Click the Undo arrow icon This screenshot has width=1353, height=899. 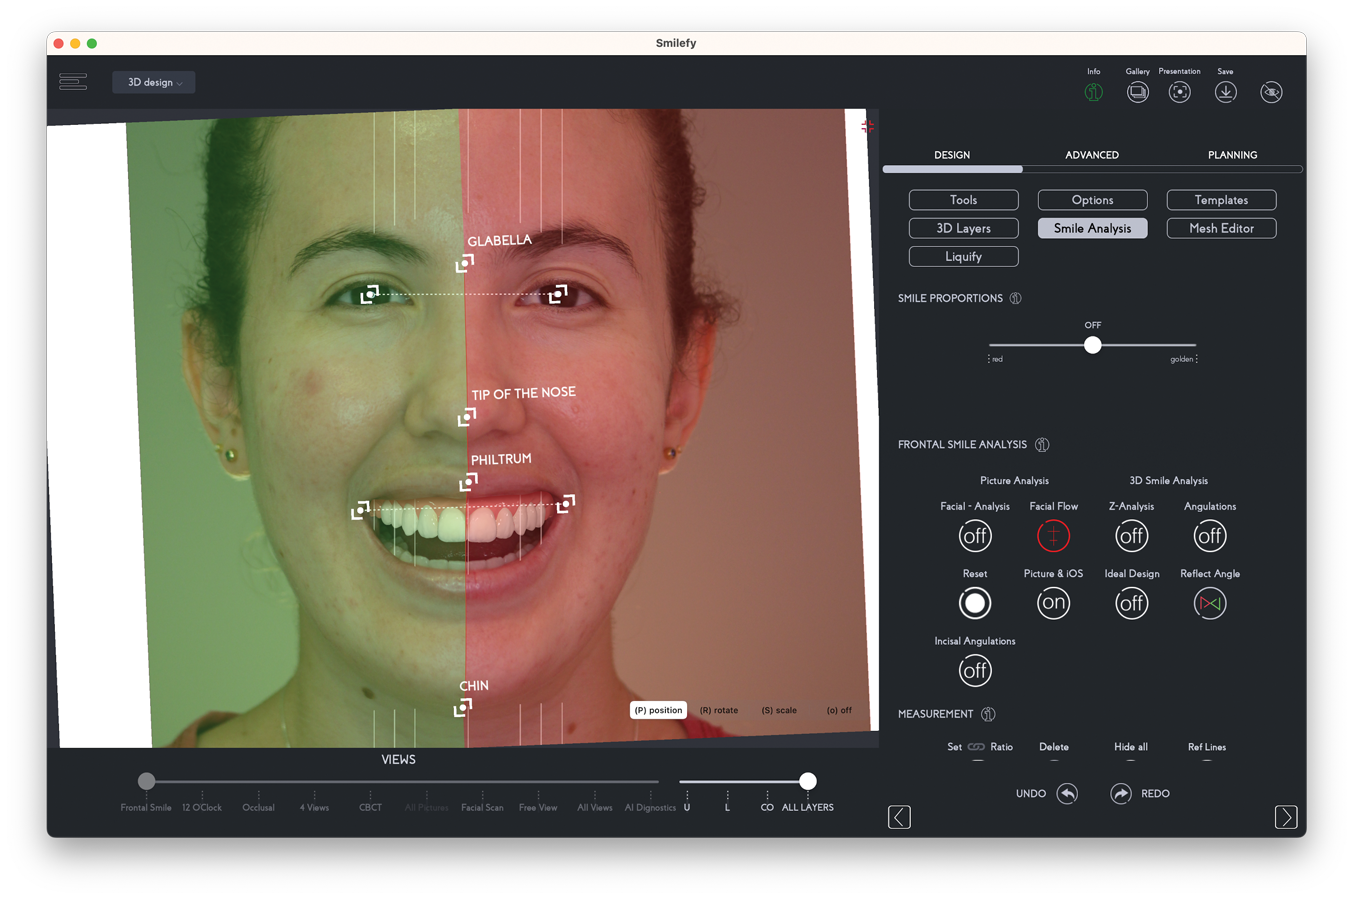(x=1067, y=794)
